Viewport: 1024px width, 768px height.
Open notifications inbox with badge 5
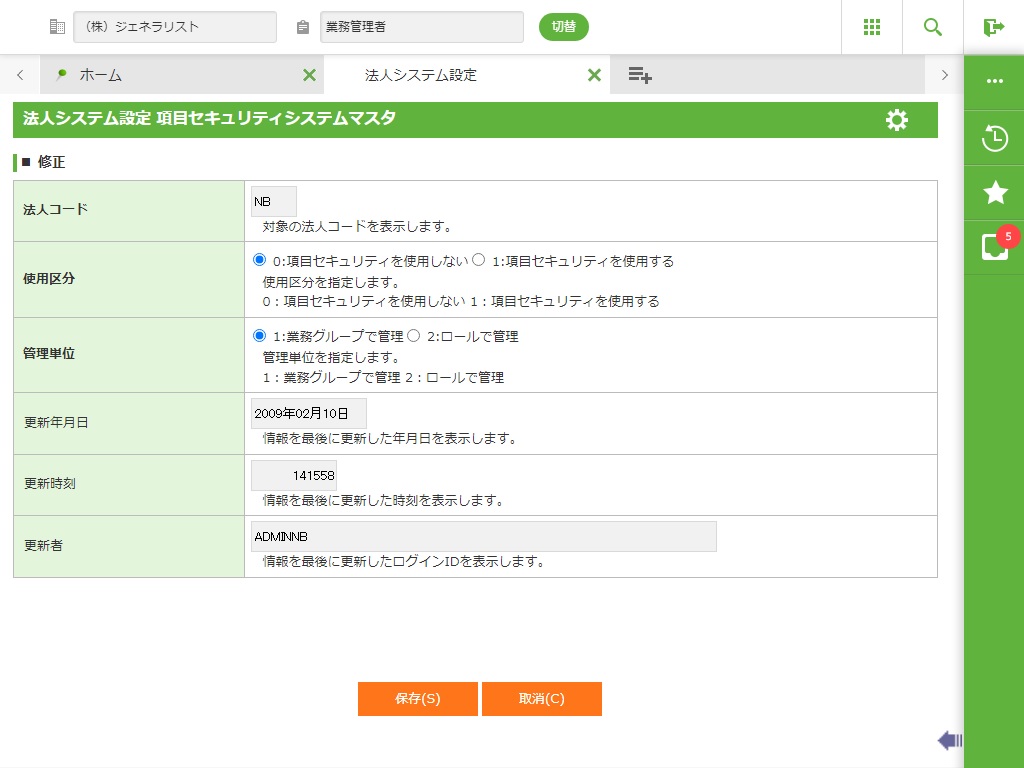pyautogui.click(x=995, y=247)
